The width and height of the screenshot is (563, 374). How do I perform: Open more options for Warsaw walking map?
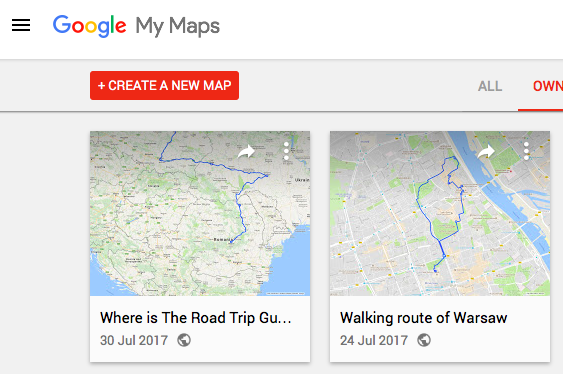click(x=526, y=151)
